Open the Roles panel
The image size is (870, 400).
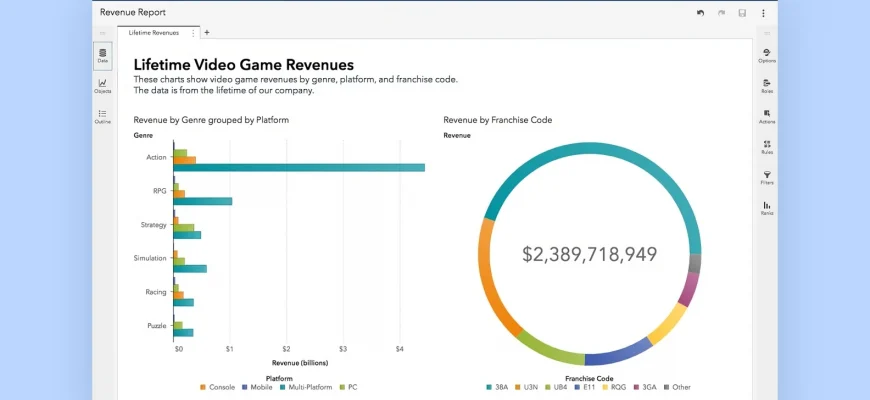point(766,86)
